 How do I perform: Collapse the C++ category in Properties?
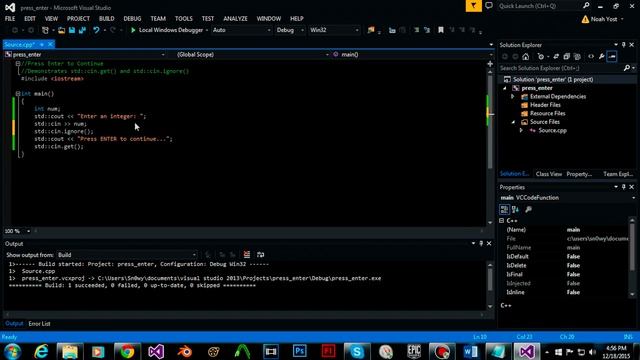(x=502, y=220)
